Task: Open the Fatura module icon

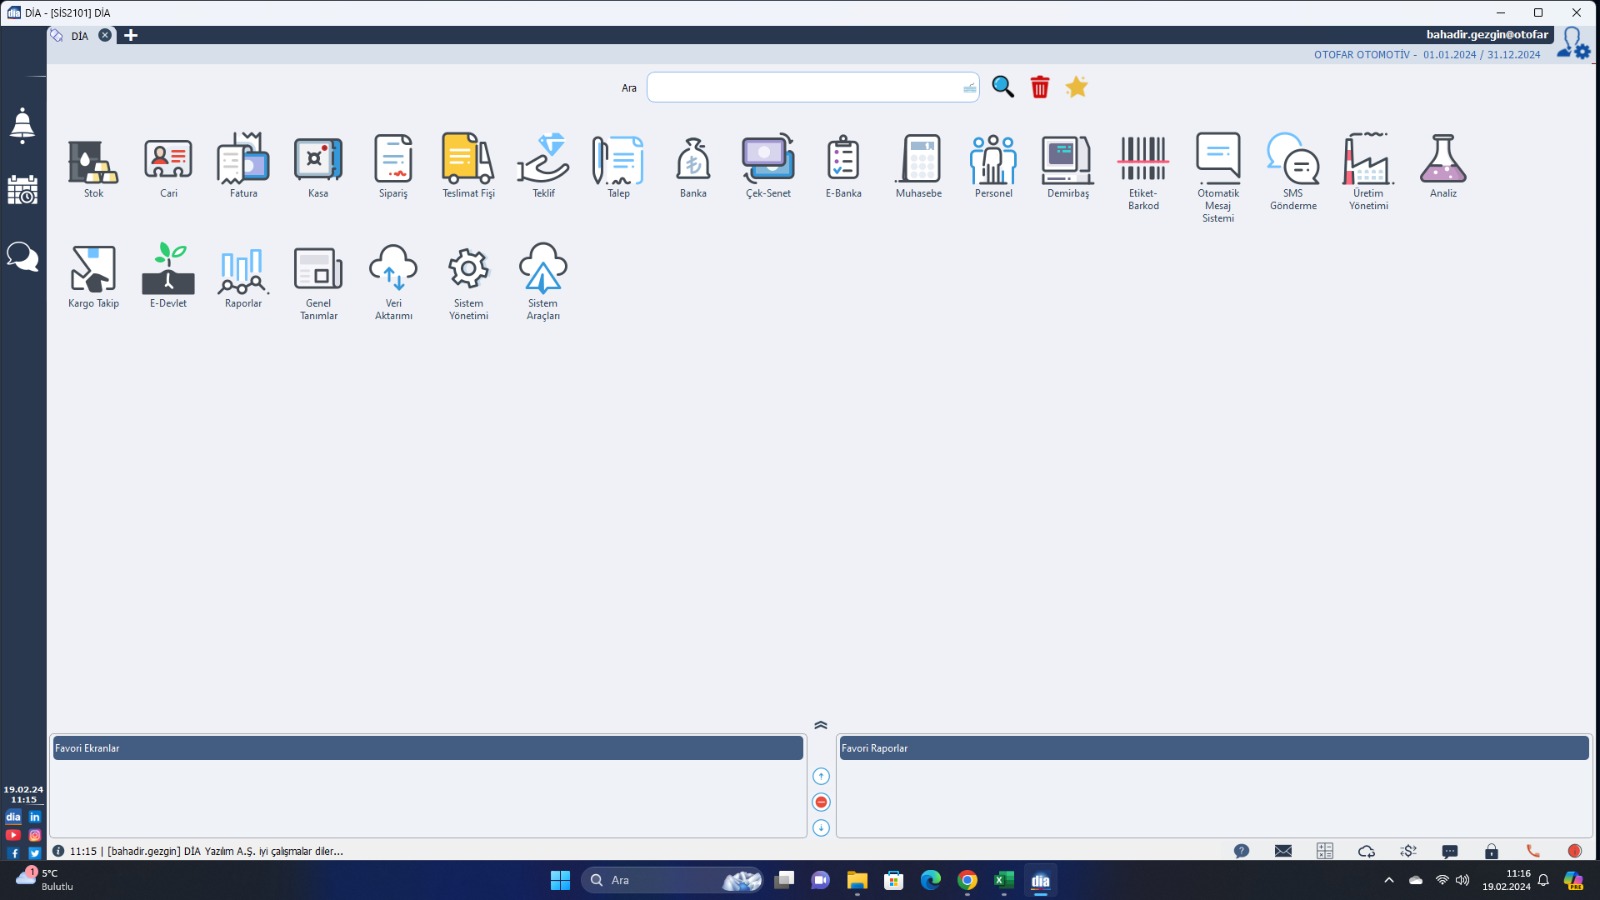Action: [x=243, y=162]
